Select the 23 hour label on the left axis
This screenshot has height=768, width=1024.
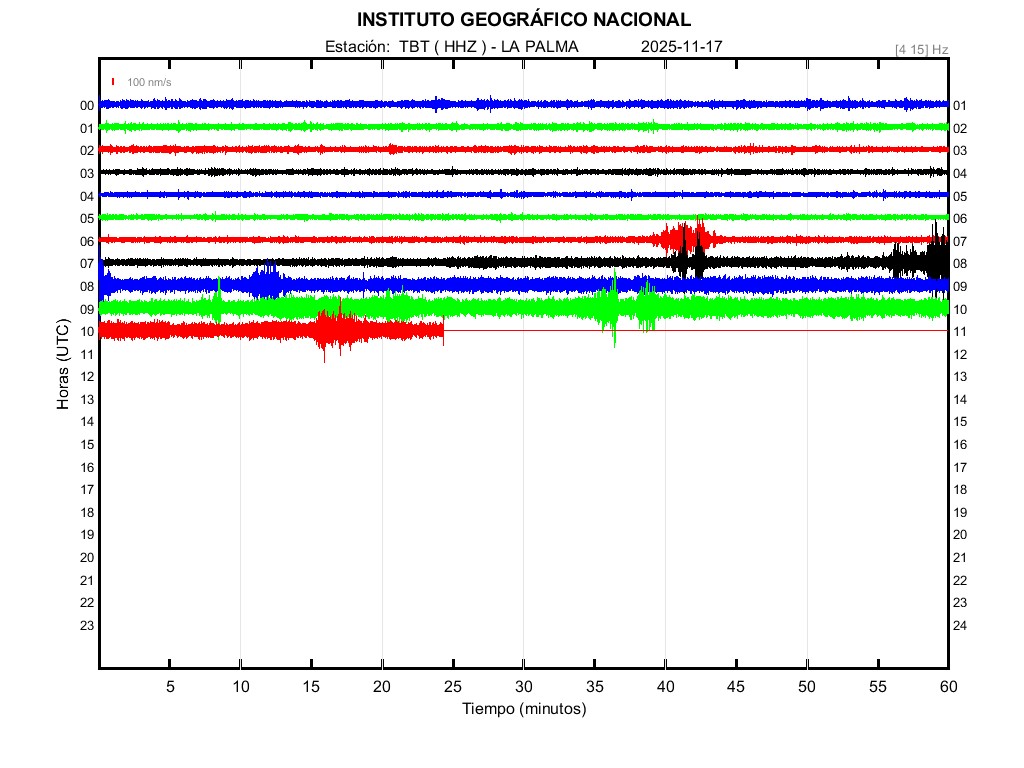(87, 626)
